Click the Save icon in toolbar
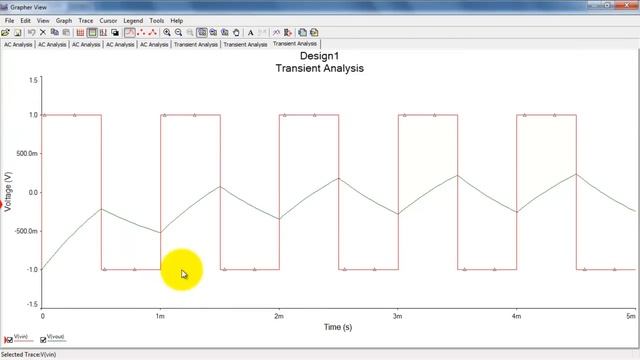This screenshot has height=360, width=640. coord(18,33)
